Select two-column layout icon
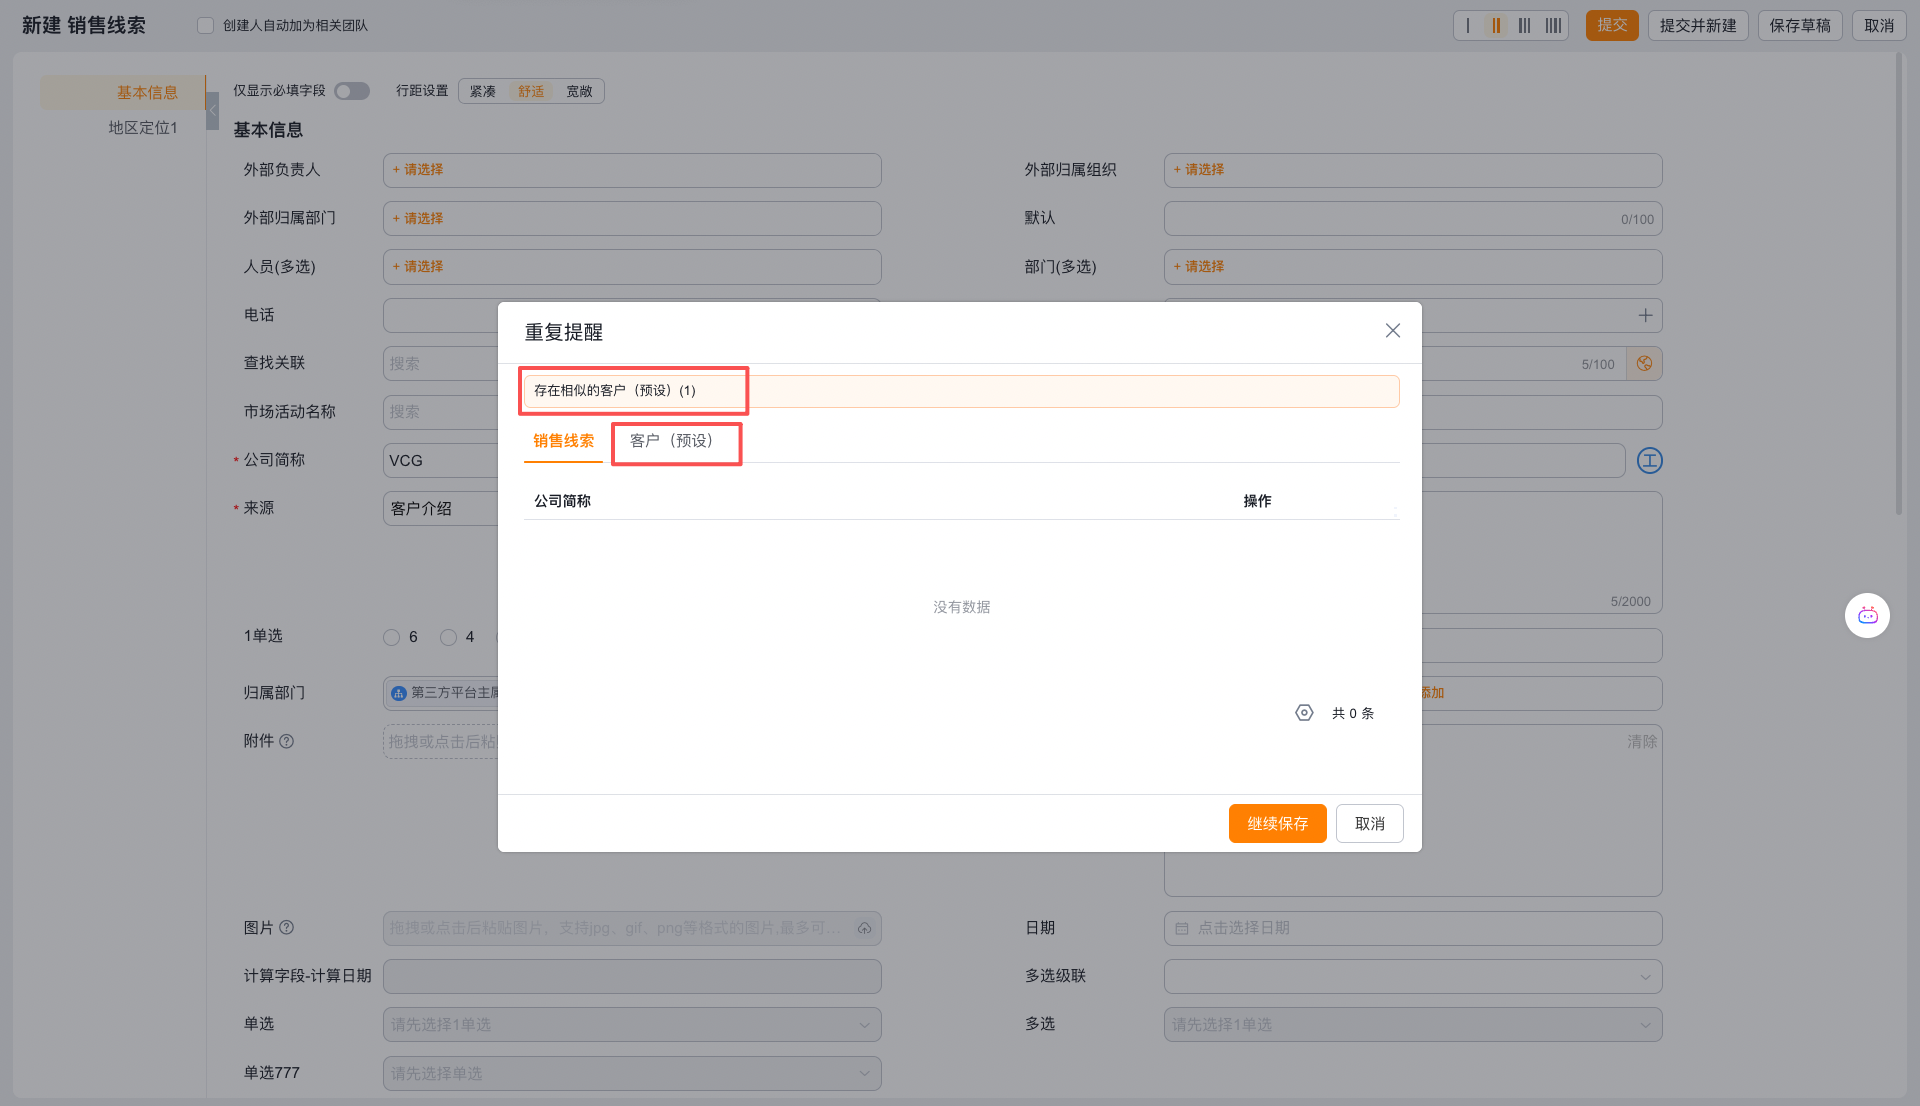 click(x=1496, y=26)
